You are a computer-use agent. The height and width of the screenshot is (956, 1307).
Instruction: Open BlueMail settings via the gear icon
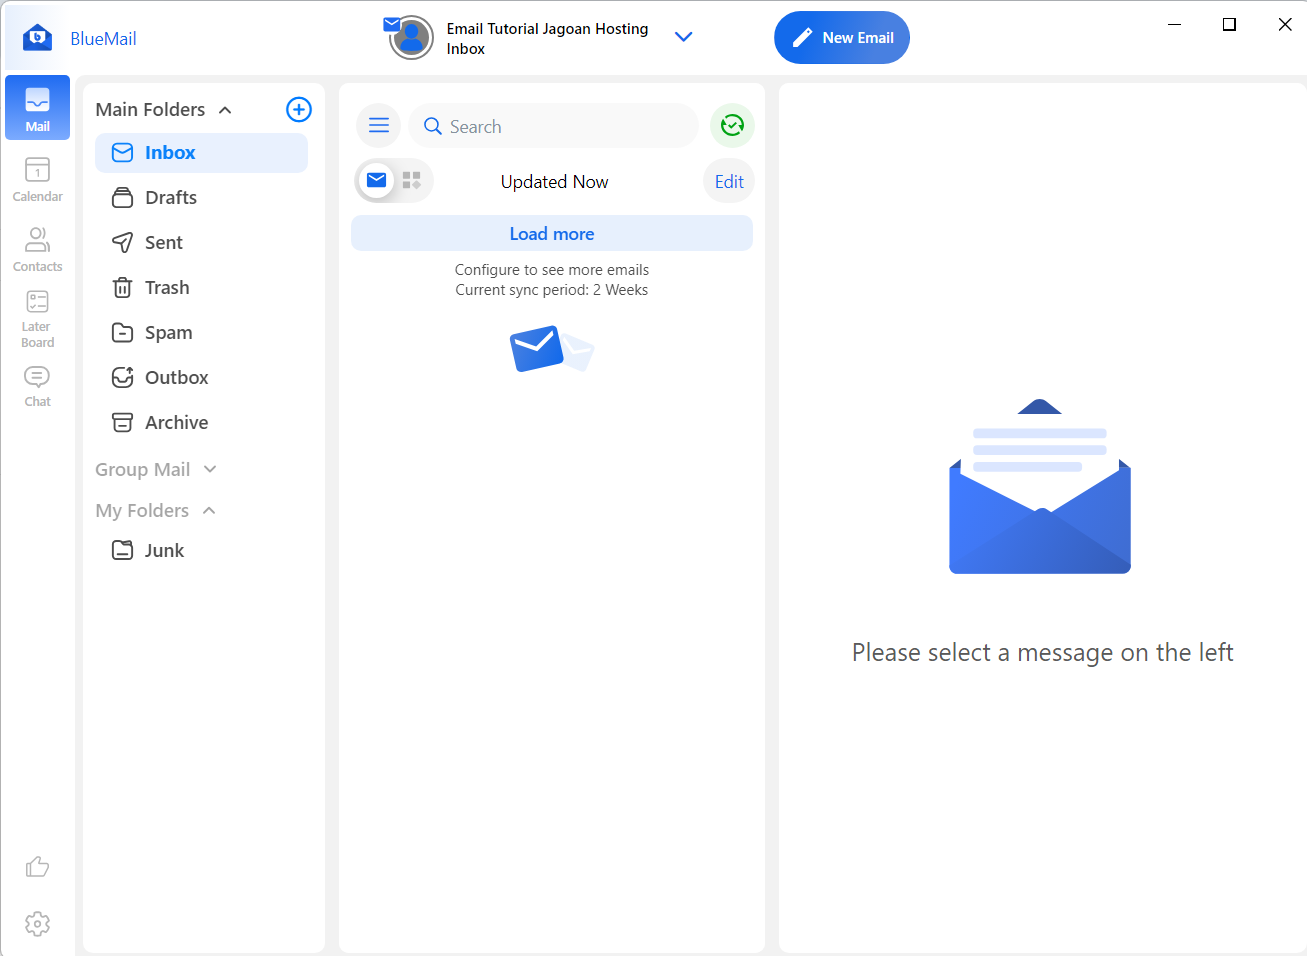37,923
